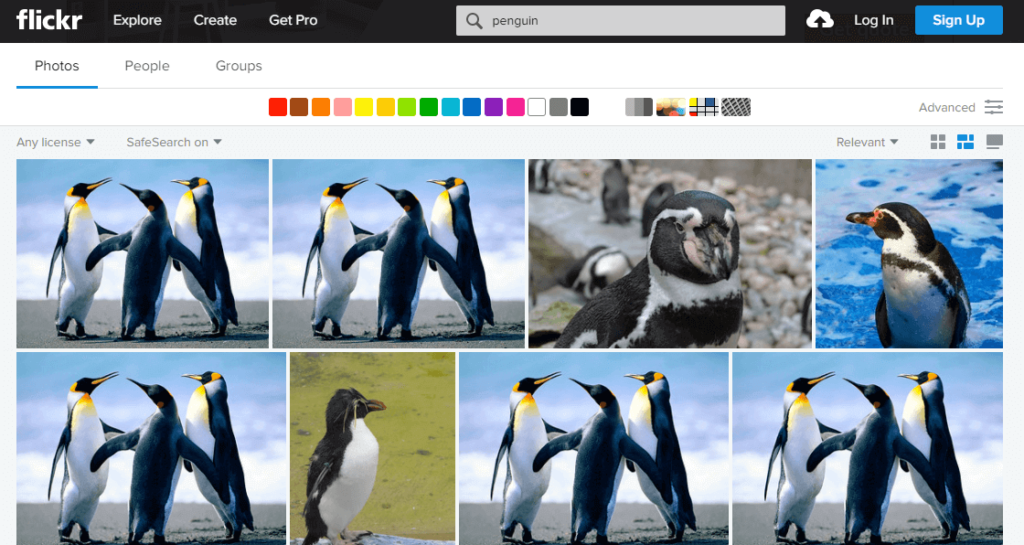Open the Create menu
Image resolution: width=1024 pixels, height=545 pixels.
pos(215,20)
